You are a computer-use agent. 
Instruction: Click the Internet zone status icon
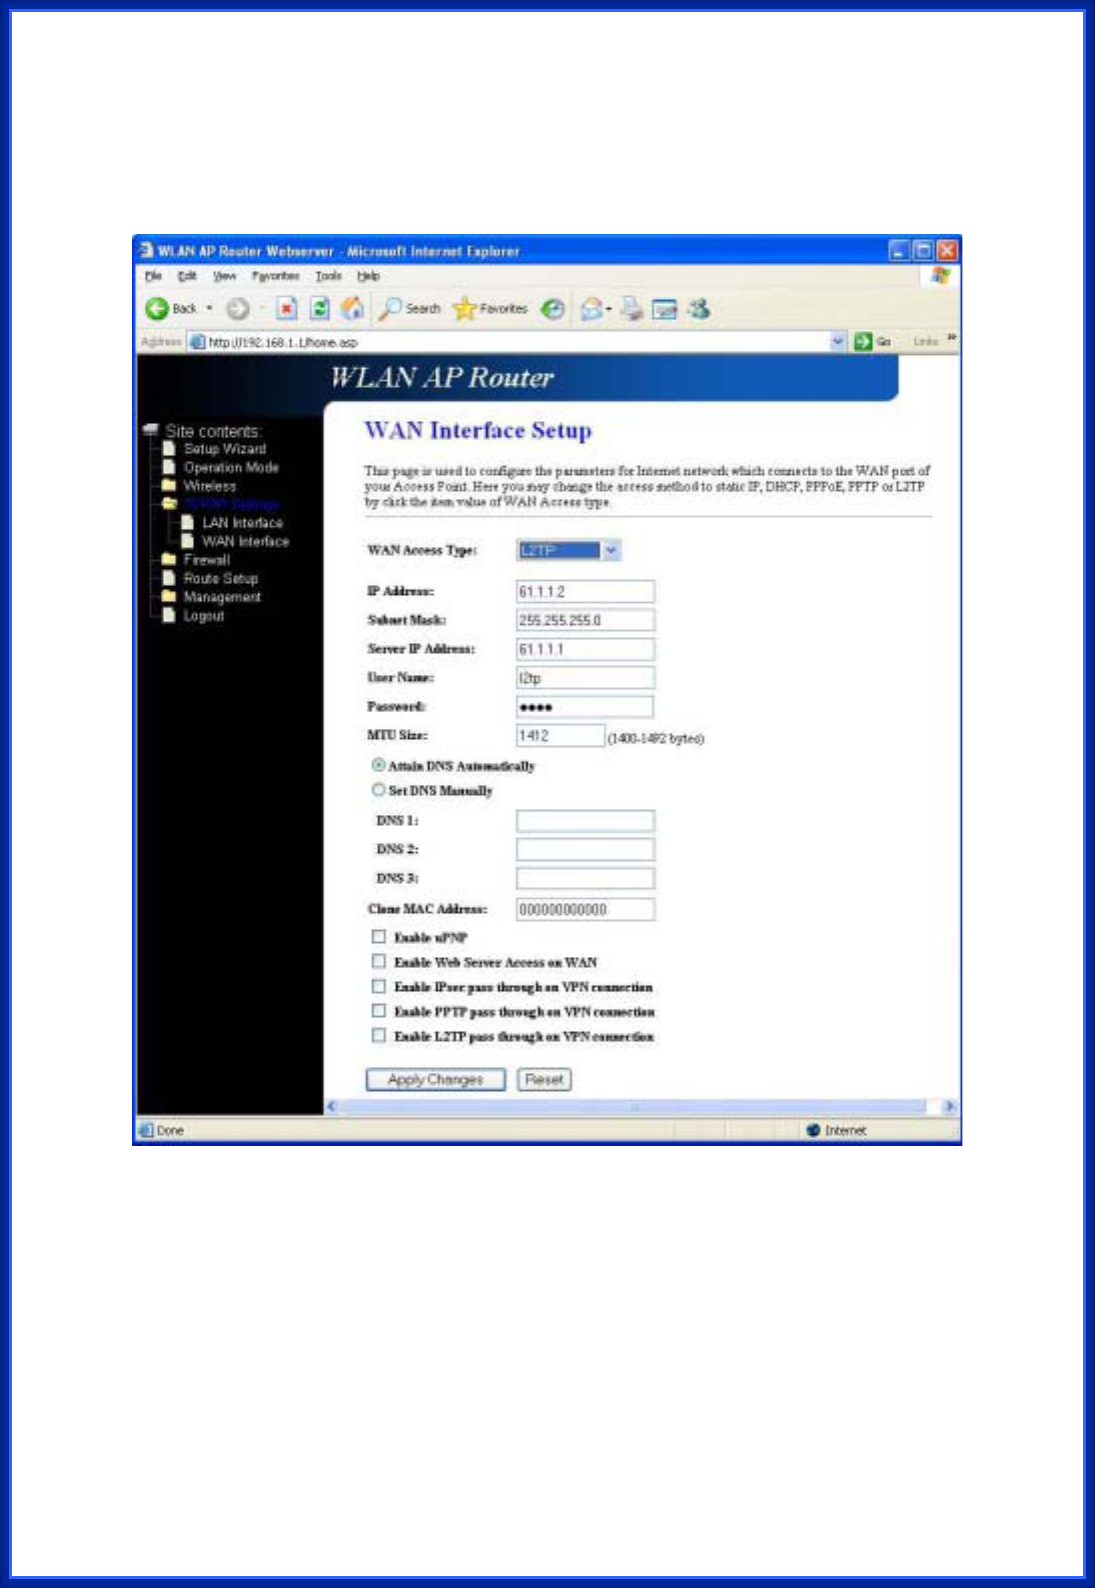(x=813, y=1130)
